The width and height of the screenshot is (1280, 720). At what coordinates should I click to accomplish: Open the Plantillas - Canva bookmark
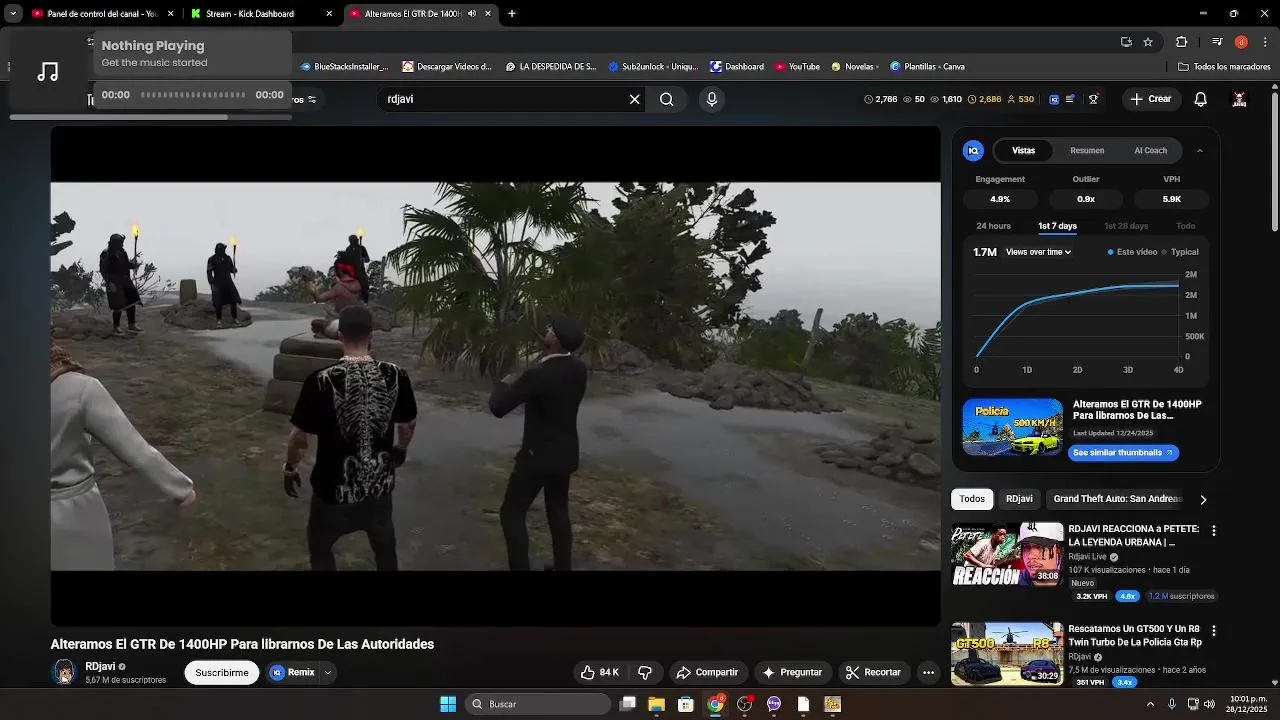coord(927,67)
